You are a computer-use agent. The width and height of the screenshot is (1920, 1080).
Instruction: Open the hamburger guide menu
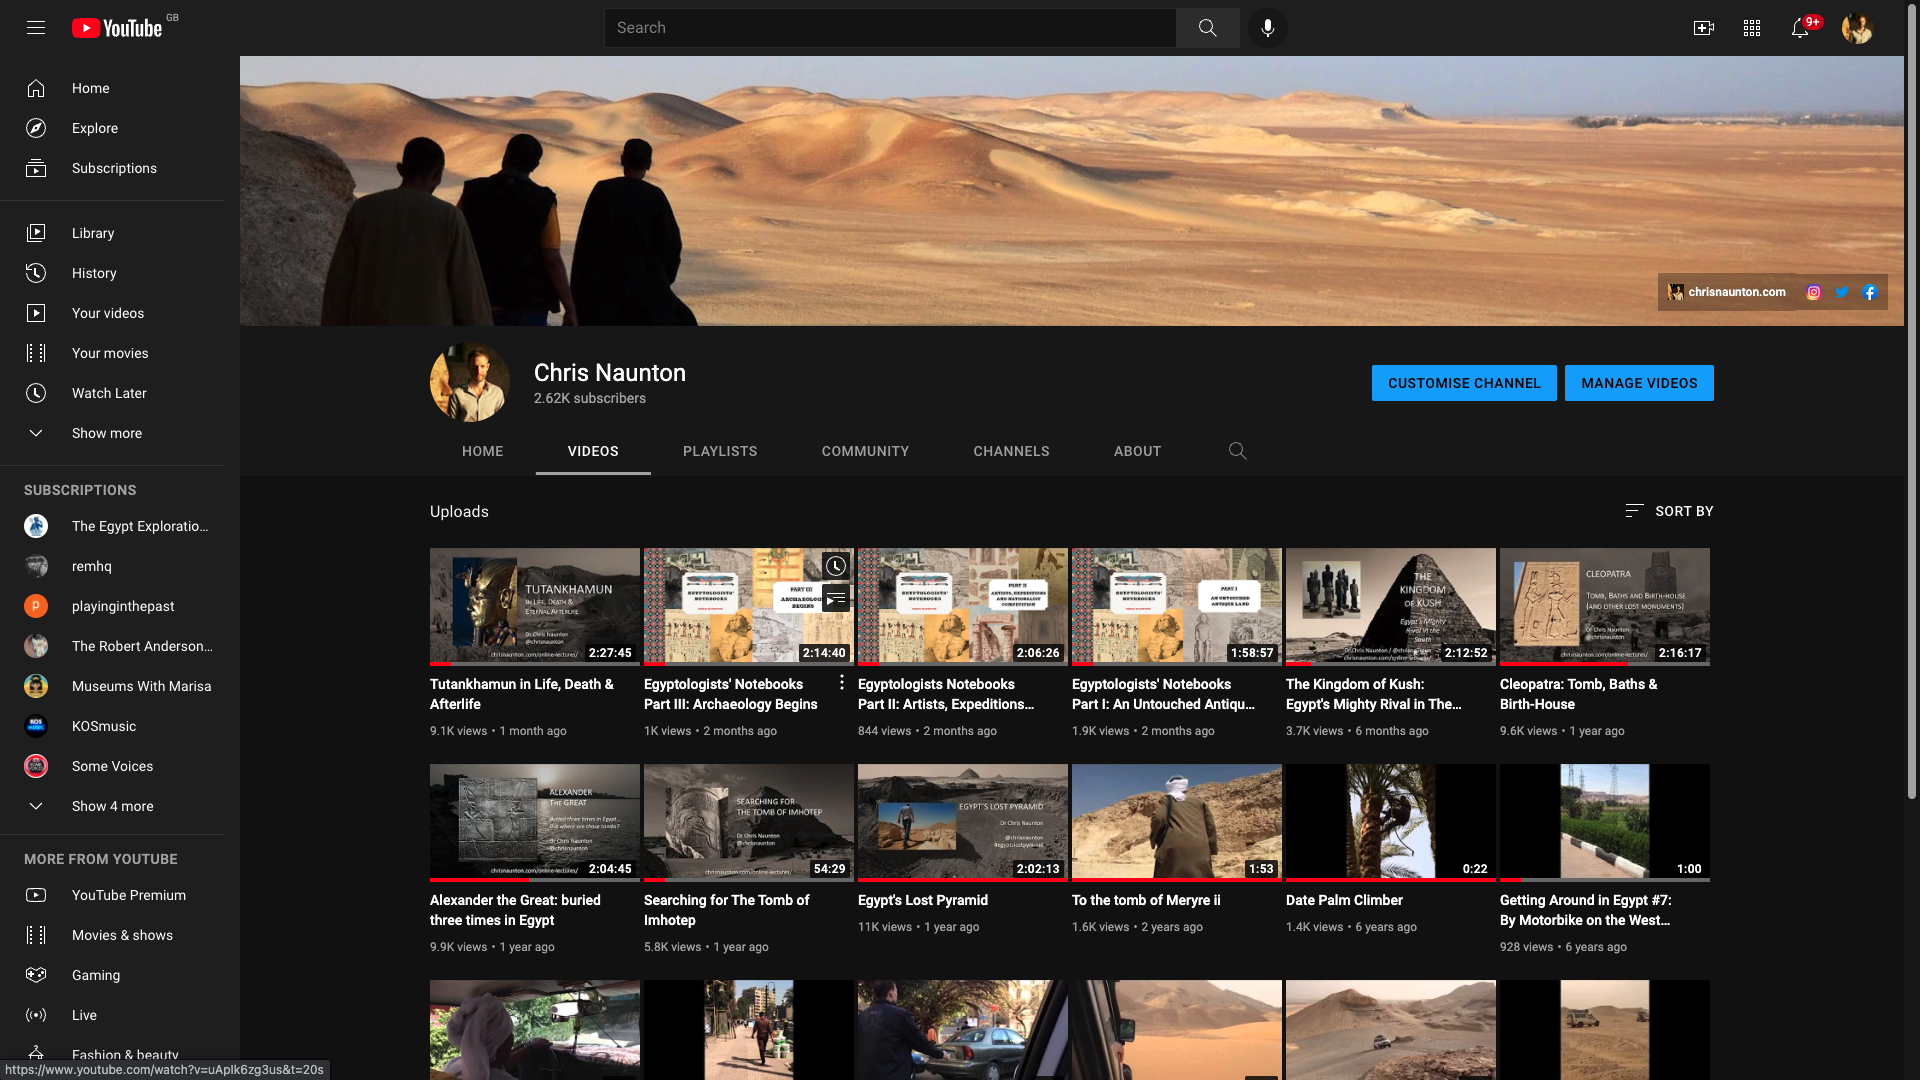(36, 28)
